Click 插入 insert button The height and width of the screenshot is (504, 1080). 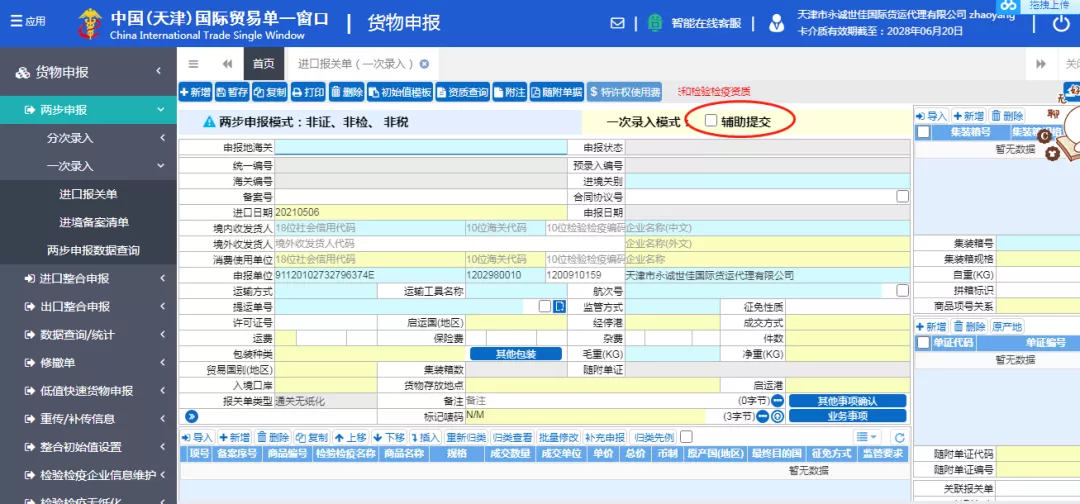[x=426, y=437]
